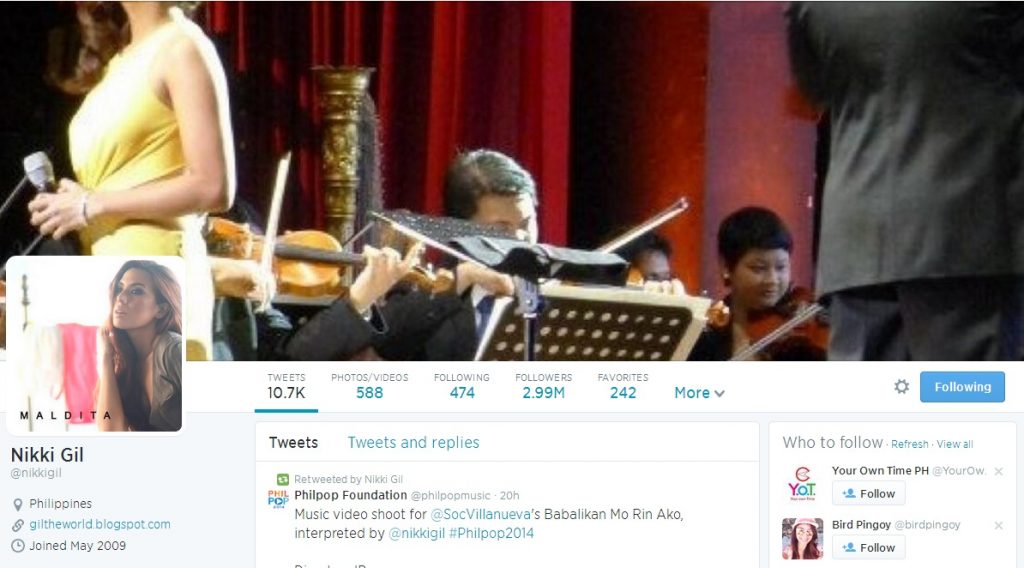Click the Your Own Time PH logo
This screenshot has height=568, width=1024.
[x=803, y=484]
